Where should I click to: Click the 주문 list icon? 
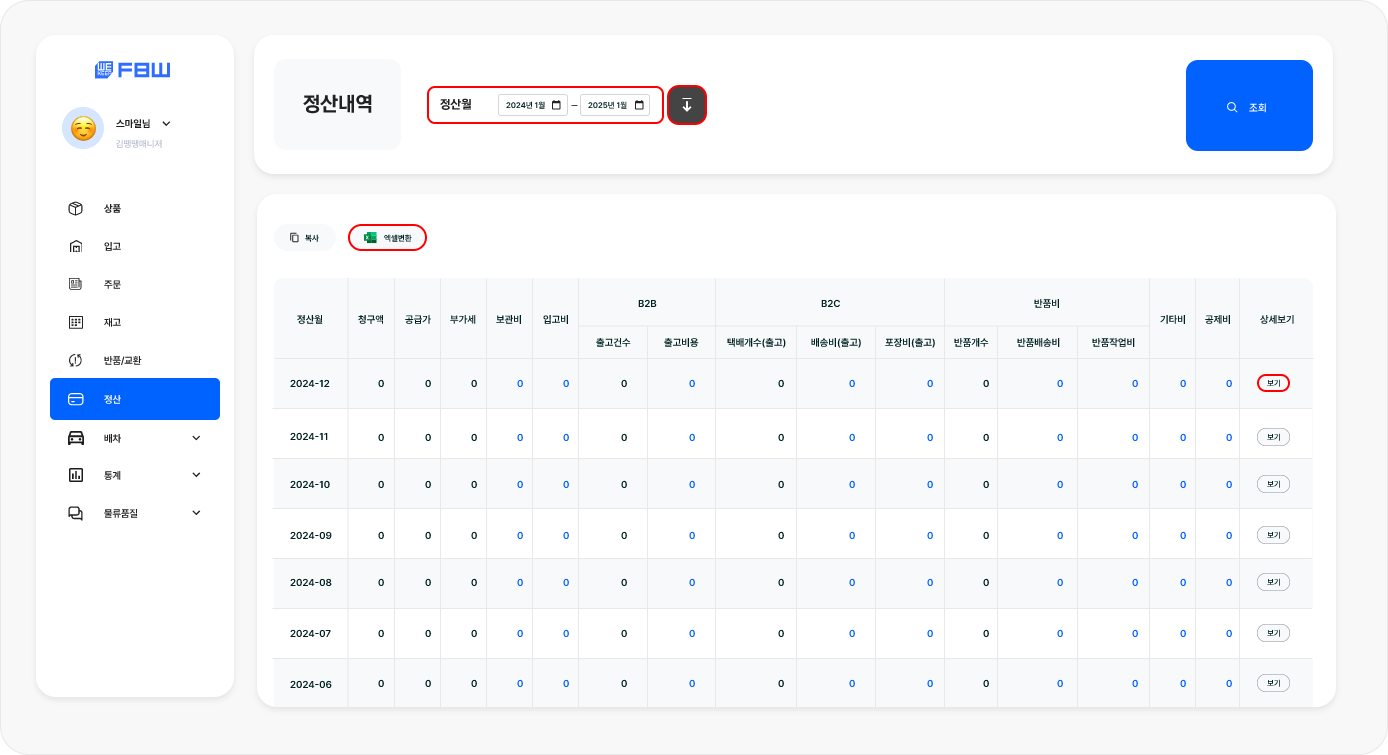[75, 285]
